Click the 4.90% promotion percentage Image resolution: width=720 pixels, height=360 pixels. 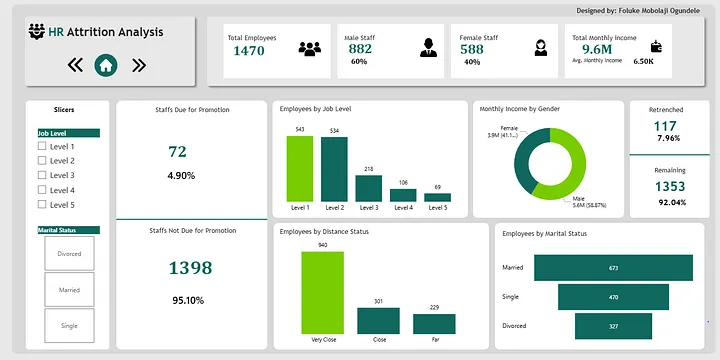(181, 175)
